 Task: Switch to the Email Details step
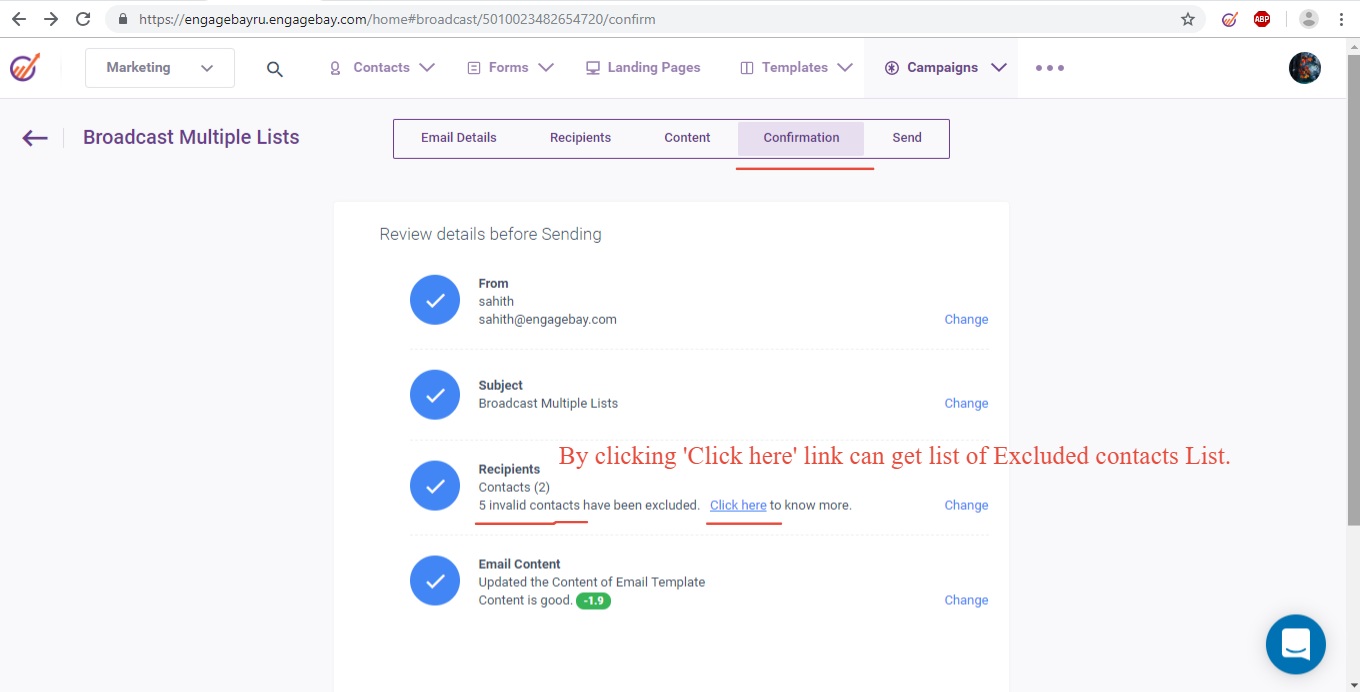coord(458,138)
